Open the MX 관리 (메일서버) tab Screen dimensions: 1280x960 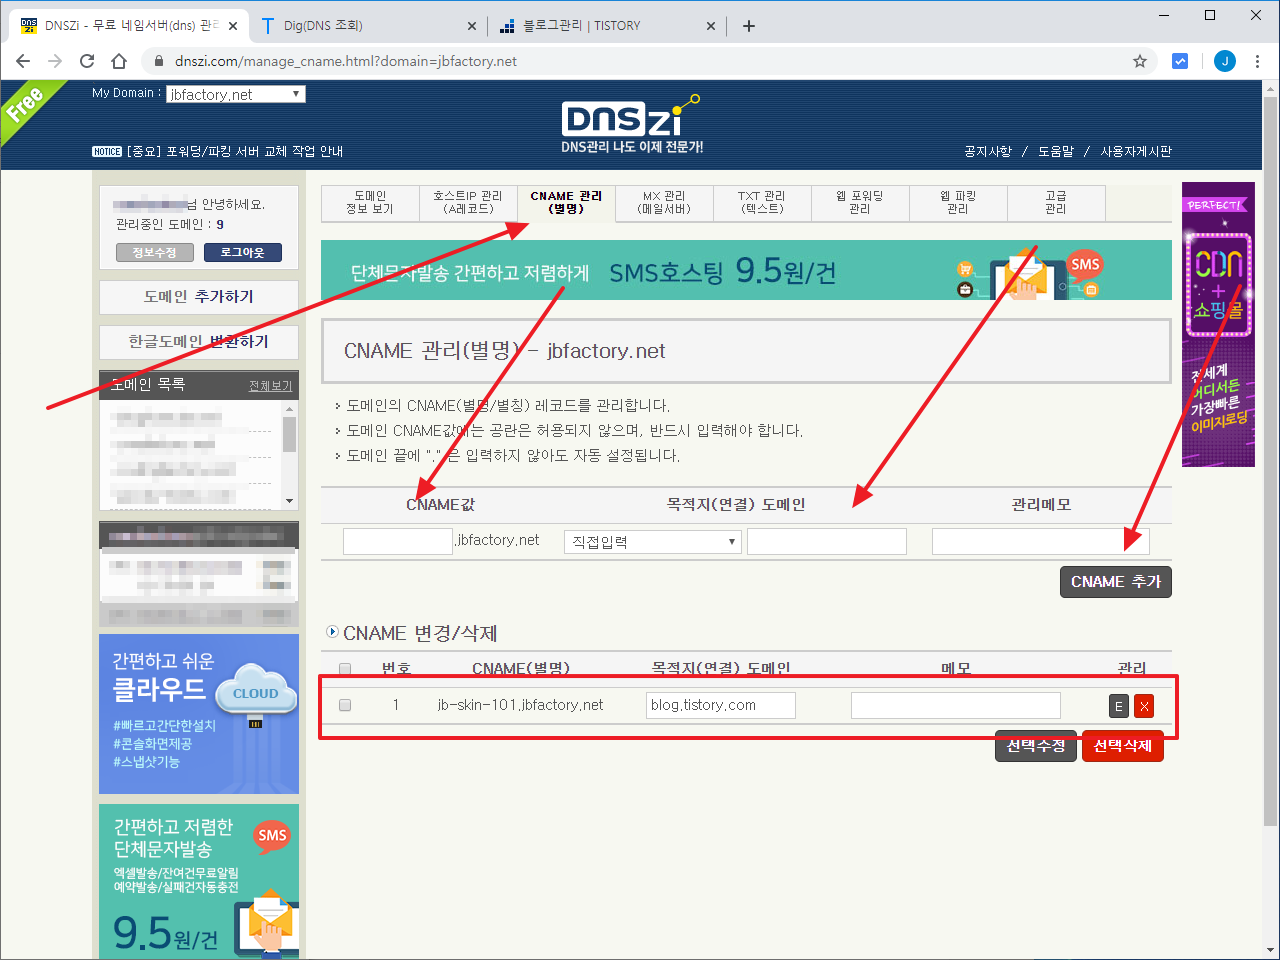664,203
